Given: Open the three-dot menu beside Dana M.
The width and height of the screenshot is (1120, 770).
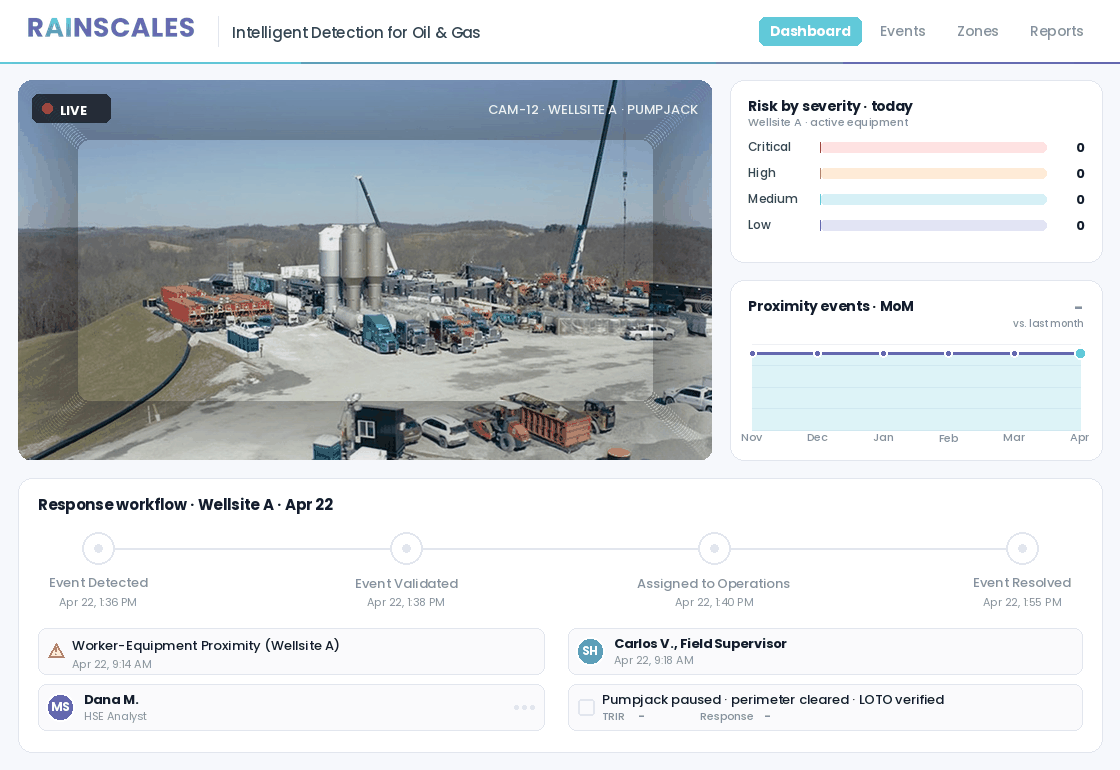Looking at the screenshot, I should (x=524, y=707).
